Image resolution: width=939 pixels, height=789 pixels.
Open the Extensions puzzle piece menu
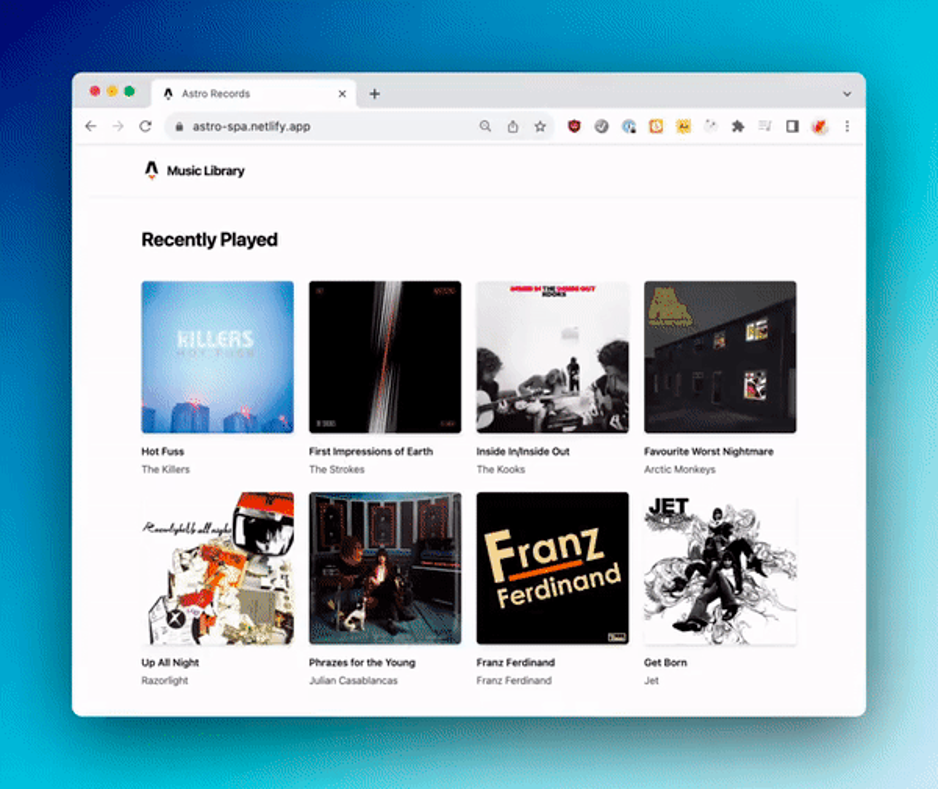tap(738, 126)
